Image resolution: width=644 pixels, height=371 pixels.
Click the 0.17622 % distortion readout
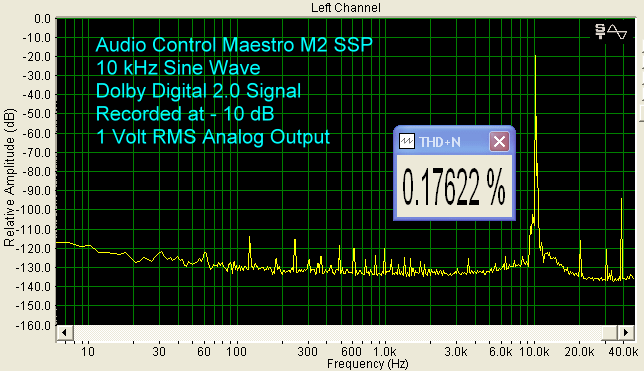pos(453,187)
